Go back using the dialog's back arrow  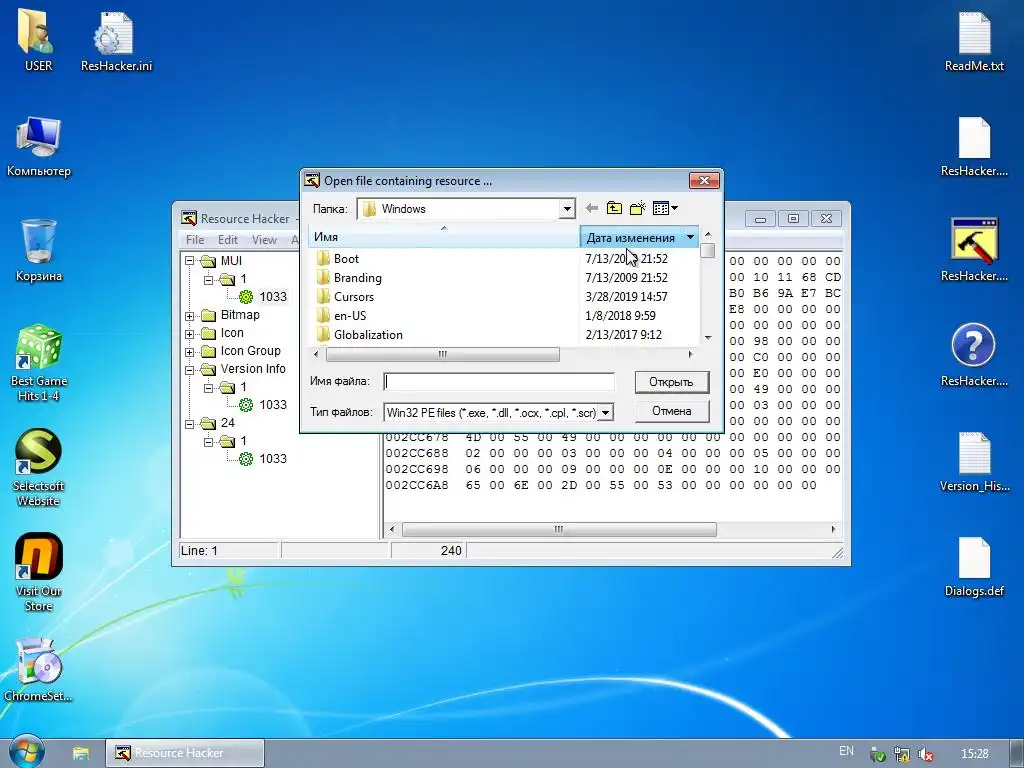point(592,208)
